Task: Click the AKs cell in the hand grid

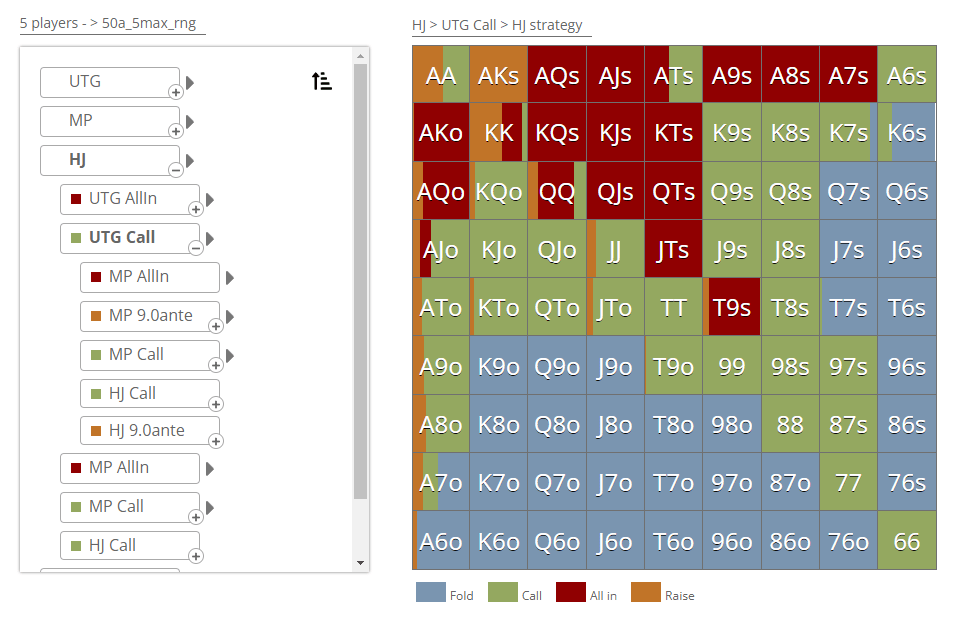Action: (499, 75)
